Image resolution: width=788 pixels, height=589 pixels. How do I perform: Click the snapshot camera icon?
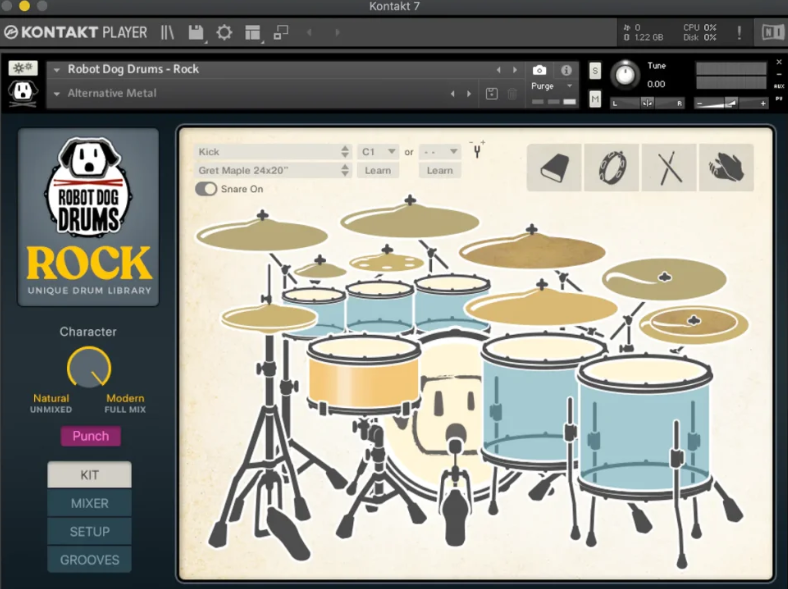point(539,70)
